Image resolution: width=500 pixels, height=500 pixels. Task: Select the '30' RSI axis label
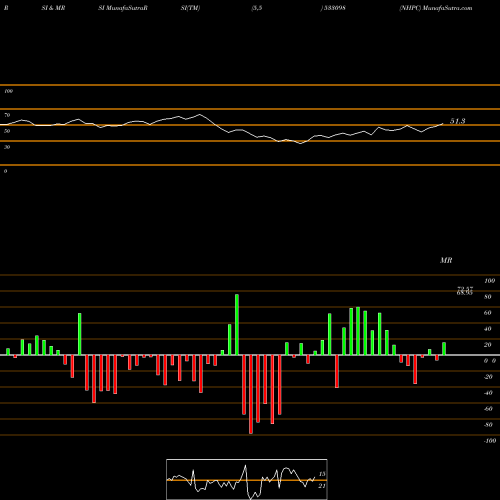click(7, 147)
